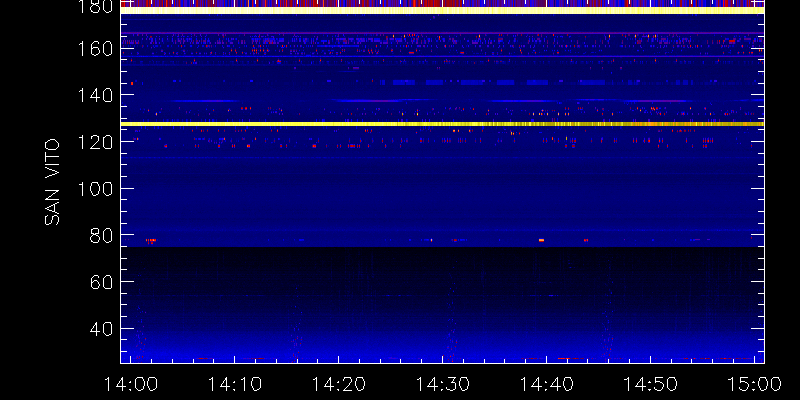Click the 40 frequency axis label

101,329
